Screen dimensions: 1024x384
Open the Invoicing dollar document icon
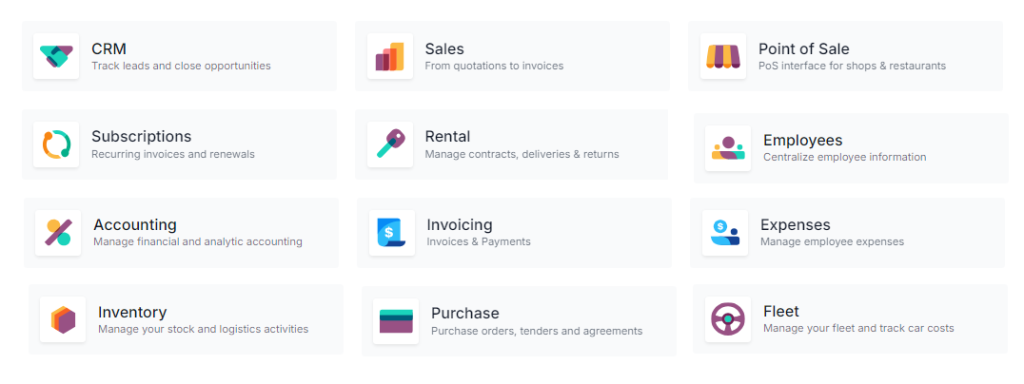pos(392,232)
